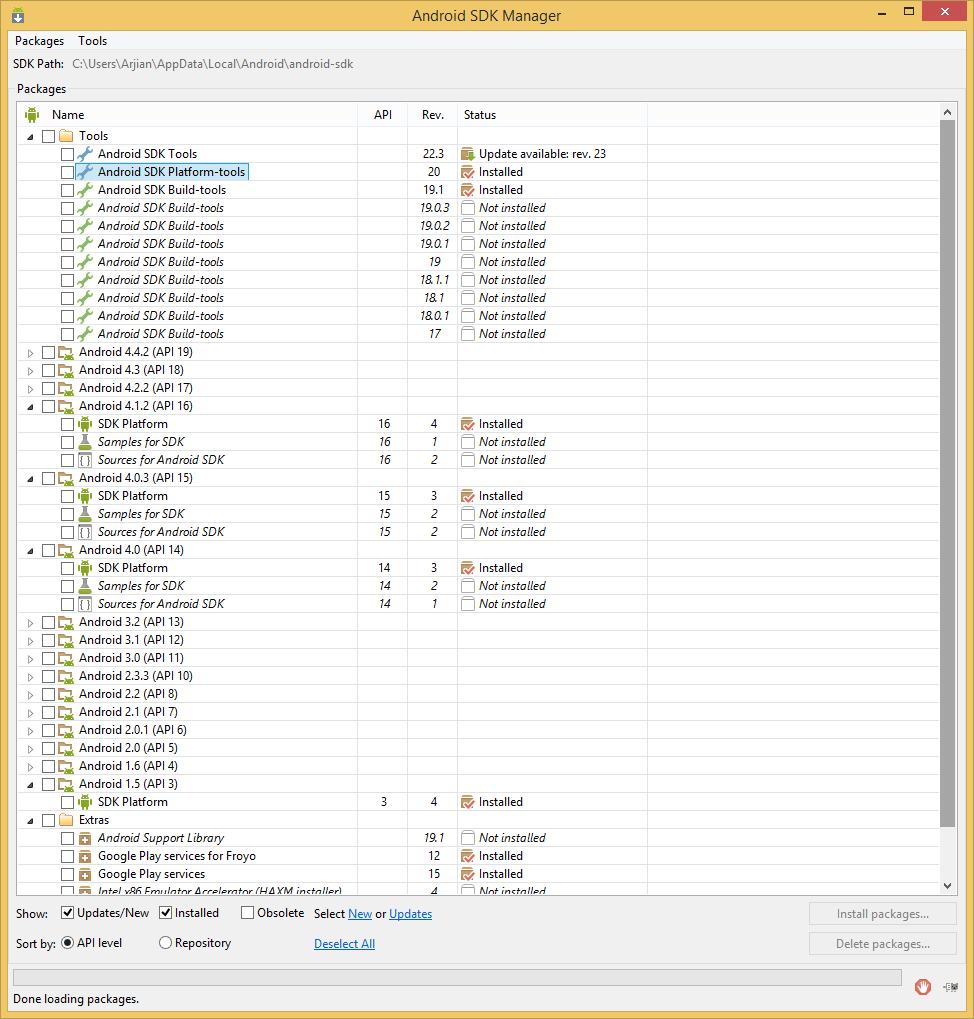Image resolution: width=974 pixels, height=1019 pixels.
Task: Click the Status column header
Action: tap(552, 115)
